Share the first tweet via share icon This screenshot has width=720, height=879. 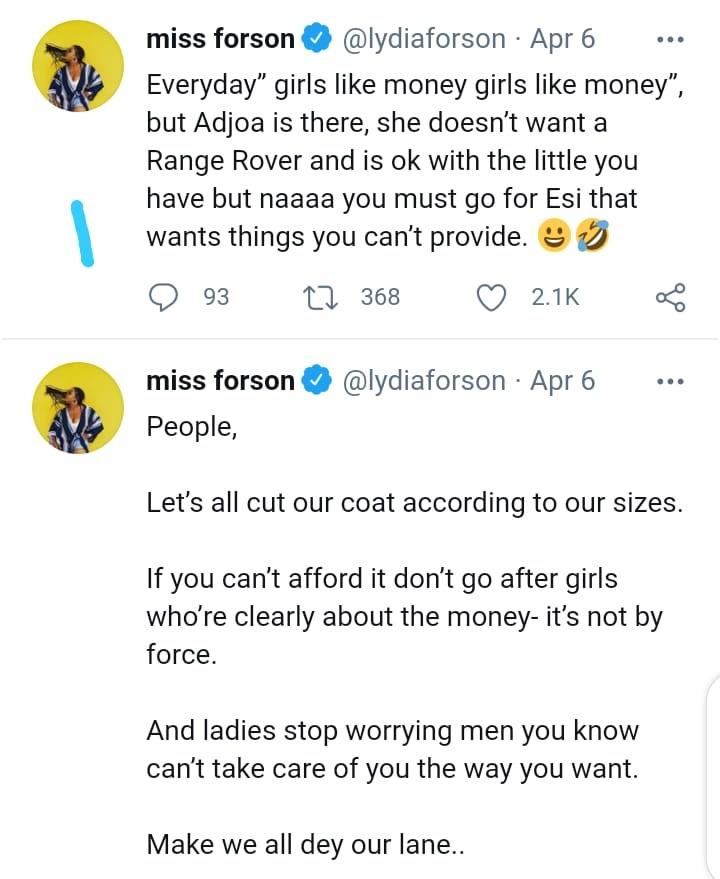[669, 297]
